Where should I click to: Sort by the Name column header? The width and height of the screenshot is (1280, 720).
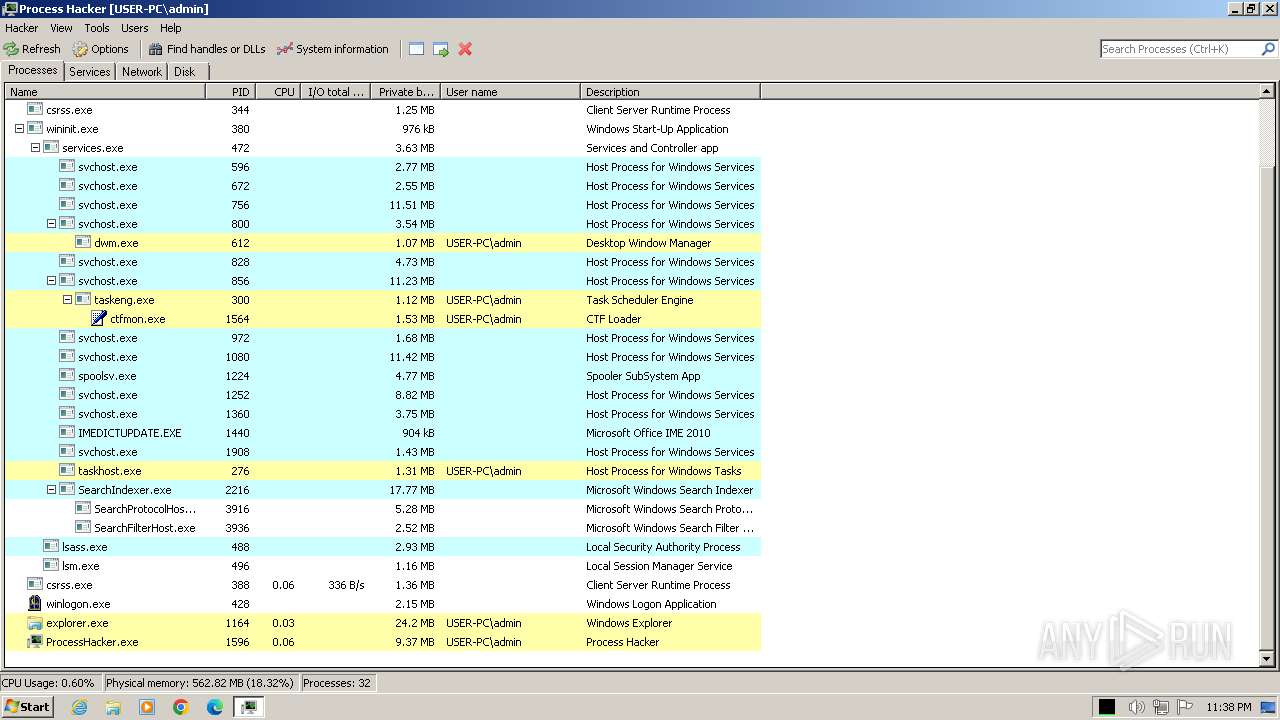(105, 92)
